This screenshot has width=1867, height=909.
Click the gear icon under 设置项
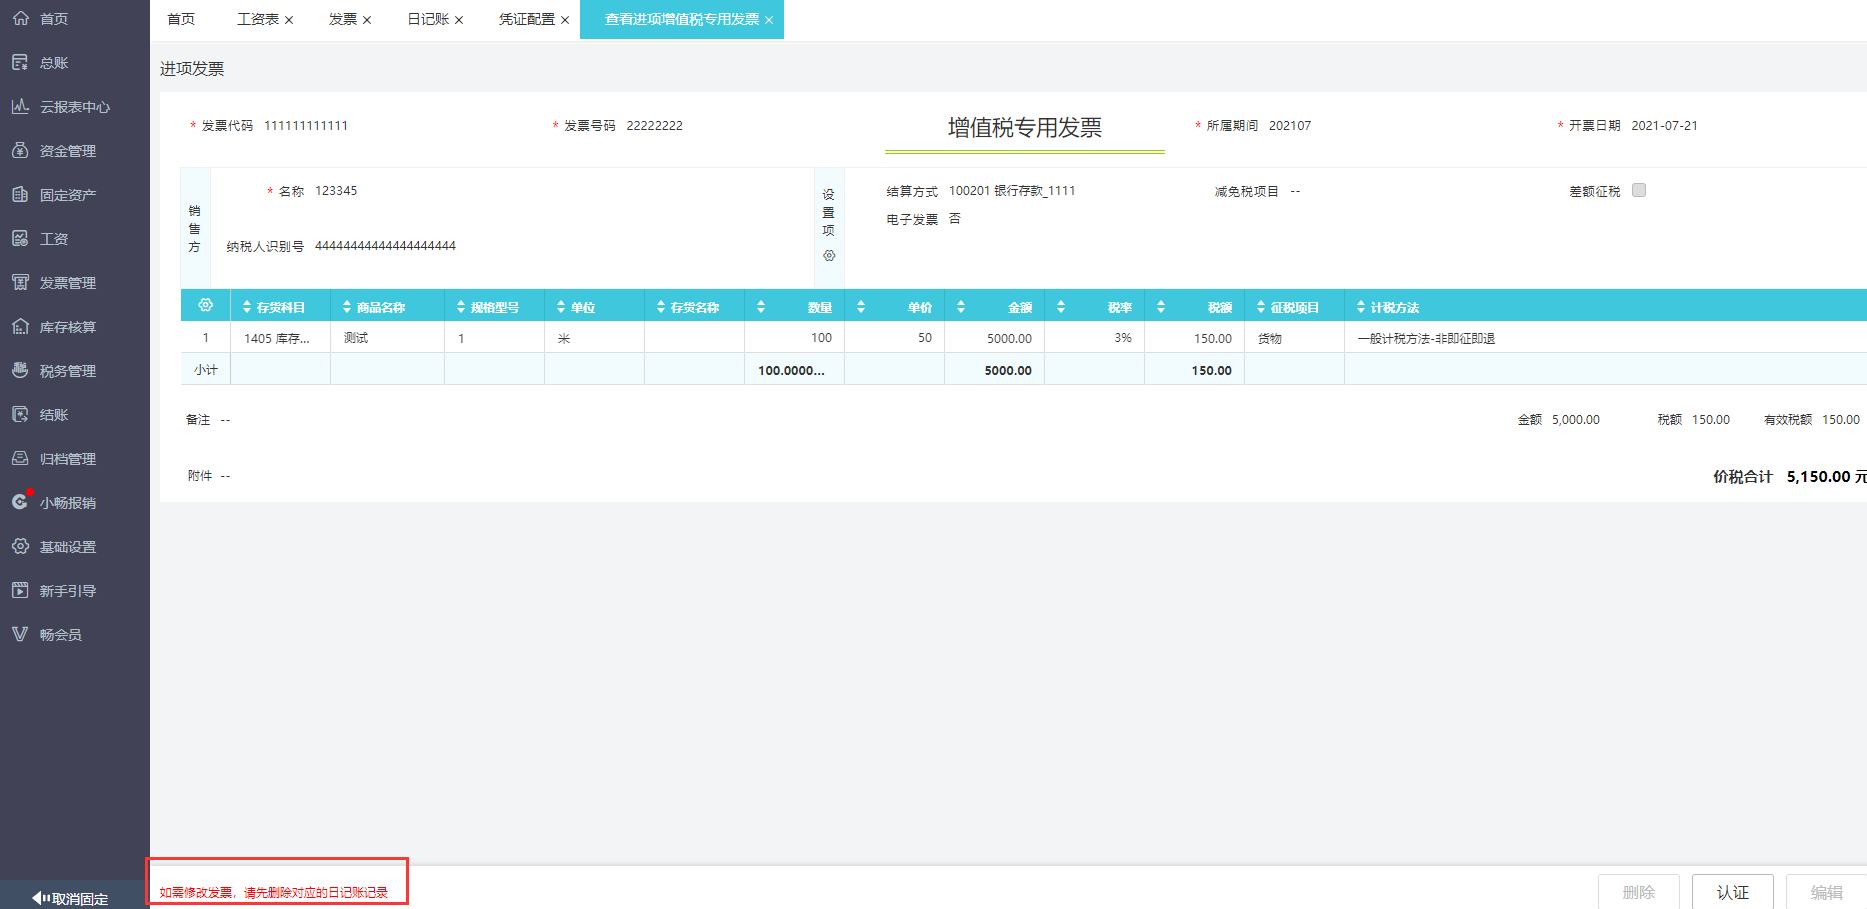point(829,256)
